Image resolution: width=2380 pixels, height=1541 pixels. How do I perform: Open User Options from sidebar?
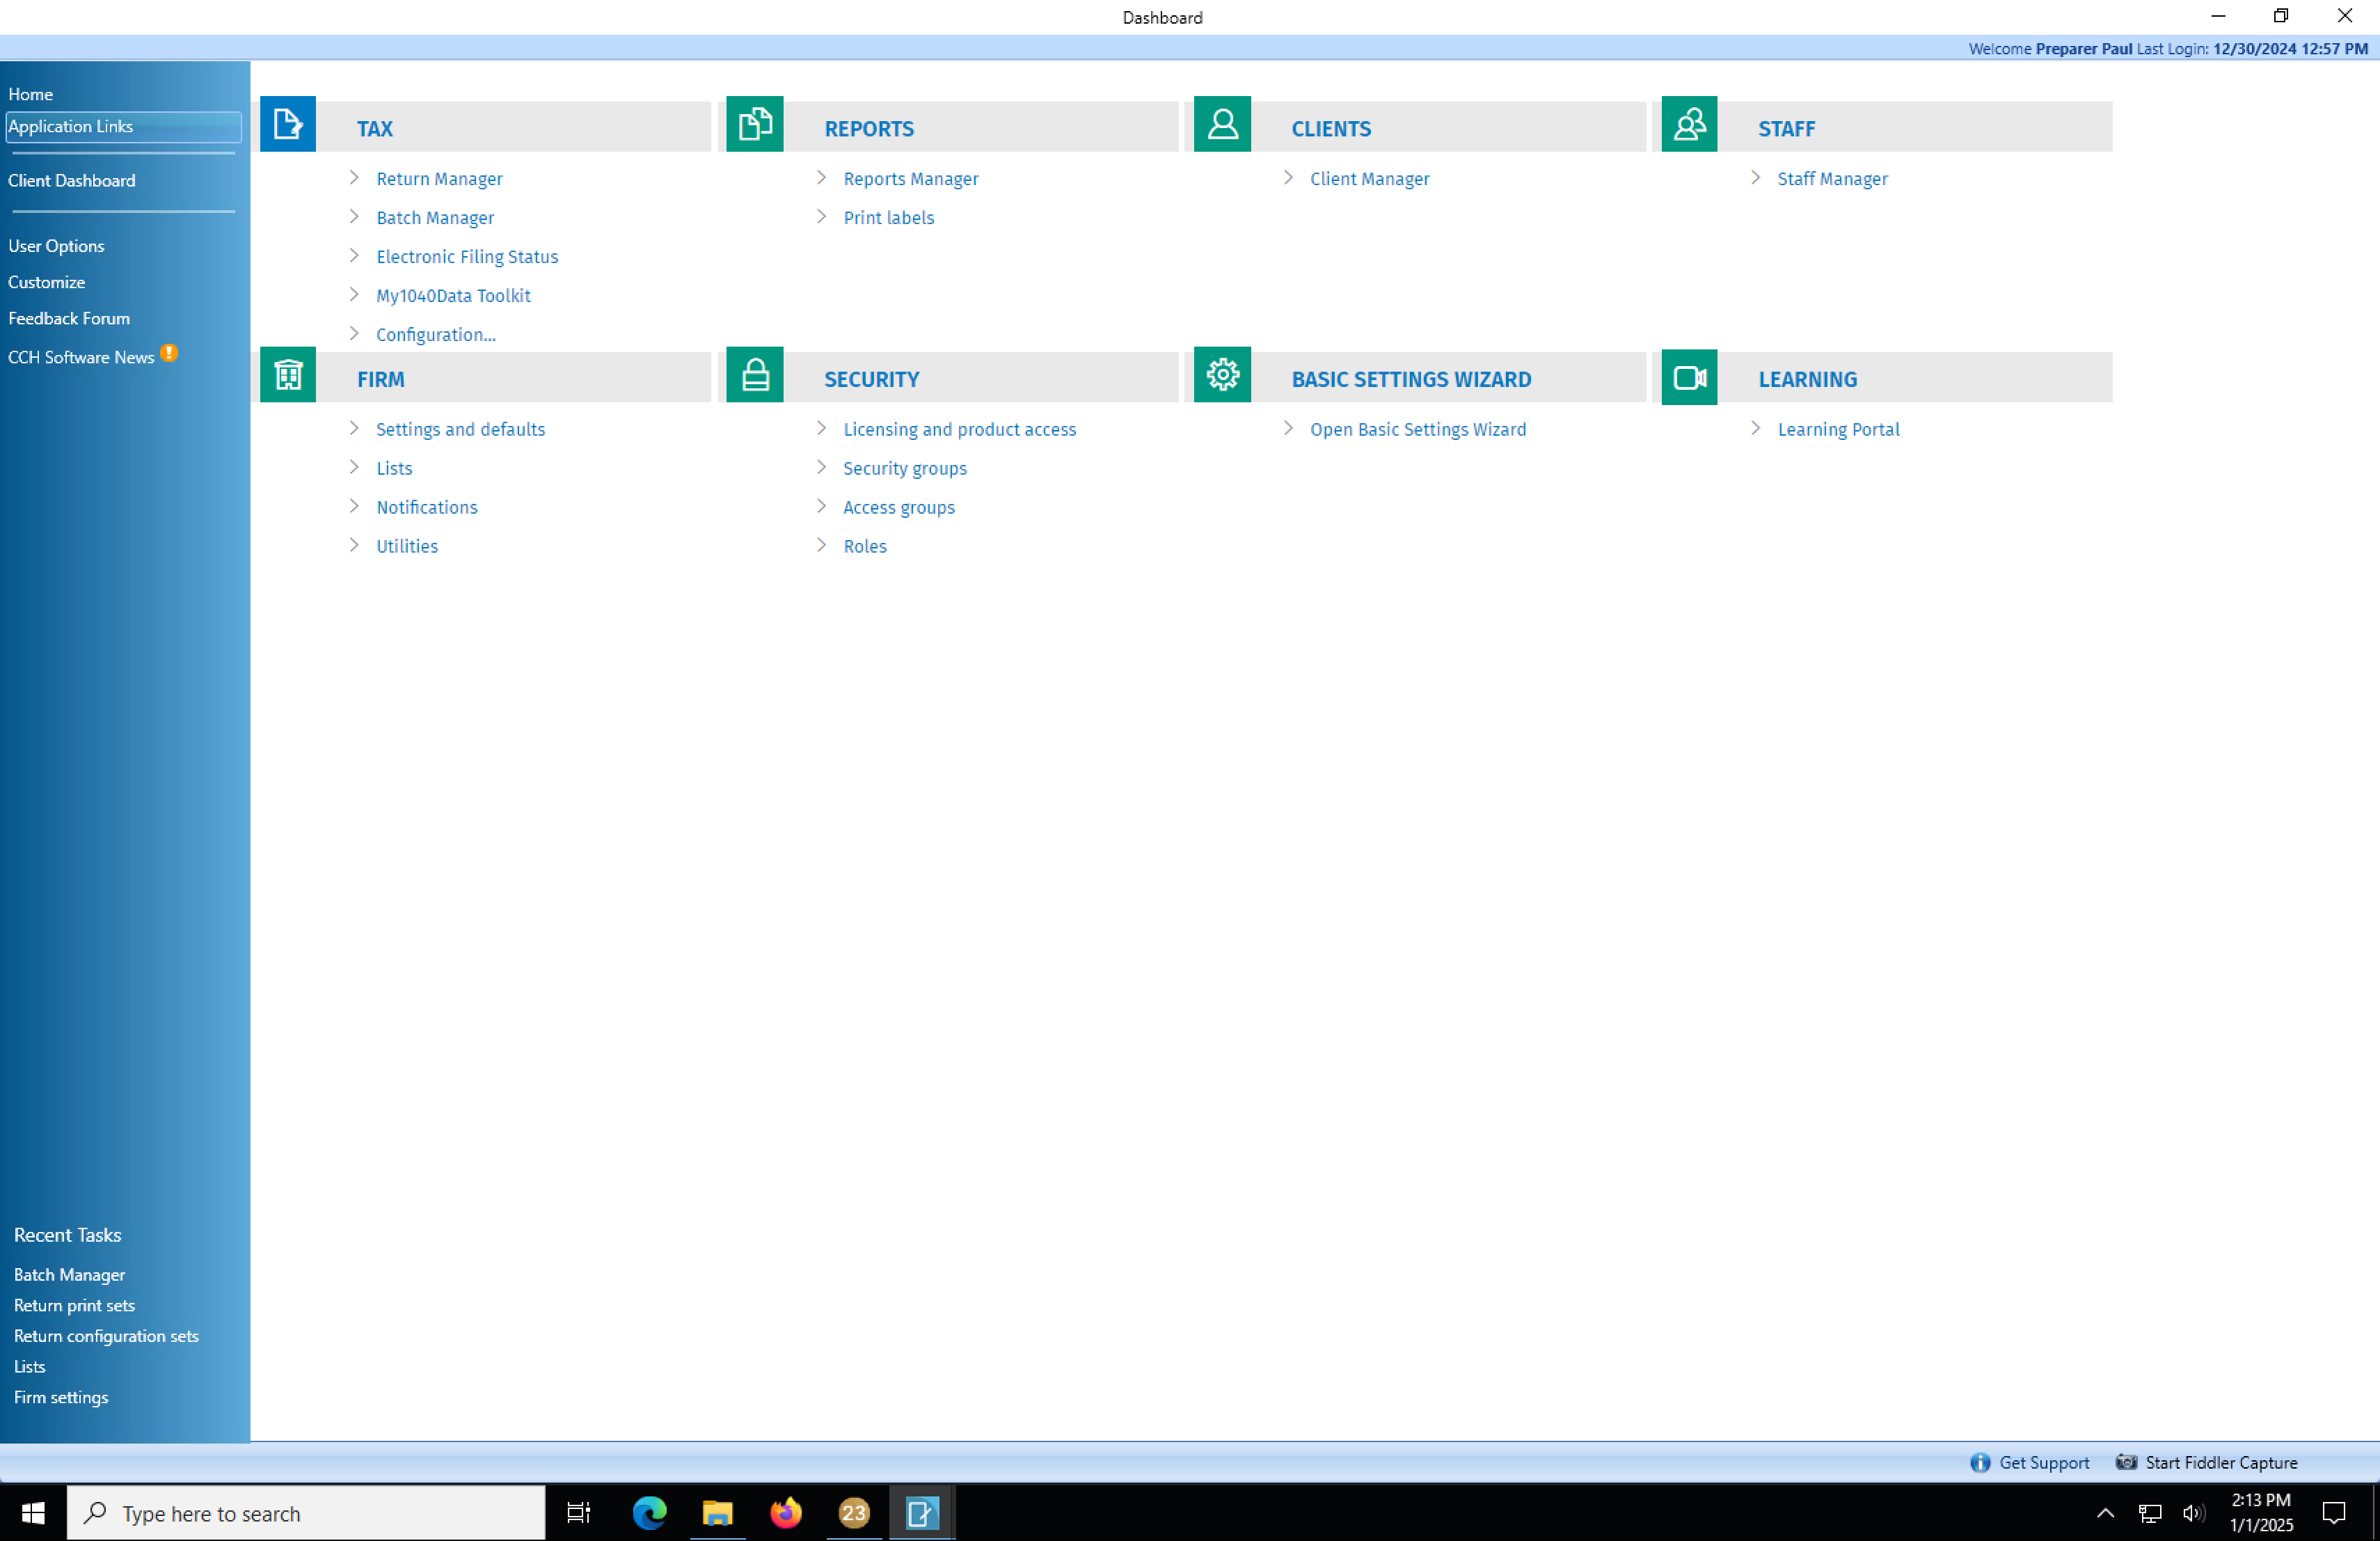tap(56, 246)
